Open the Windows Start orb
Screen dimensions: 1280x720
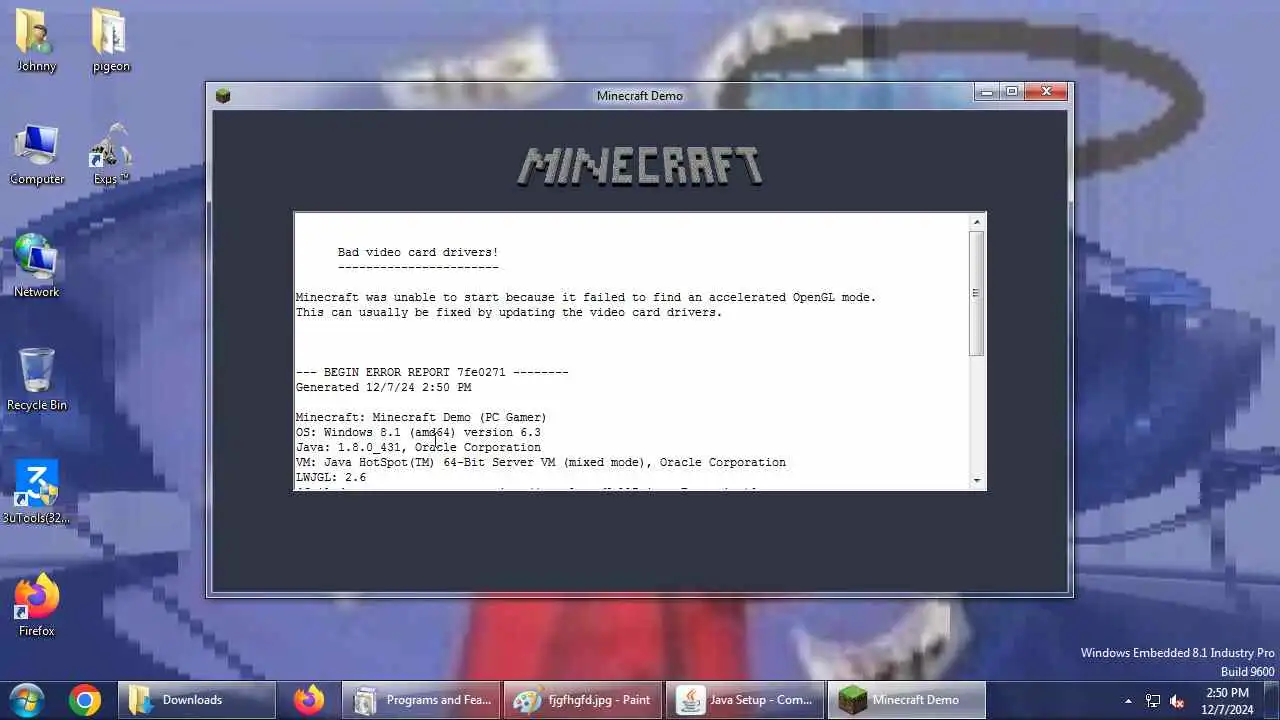pos(28,699)
